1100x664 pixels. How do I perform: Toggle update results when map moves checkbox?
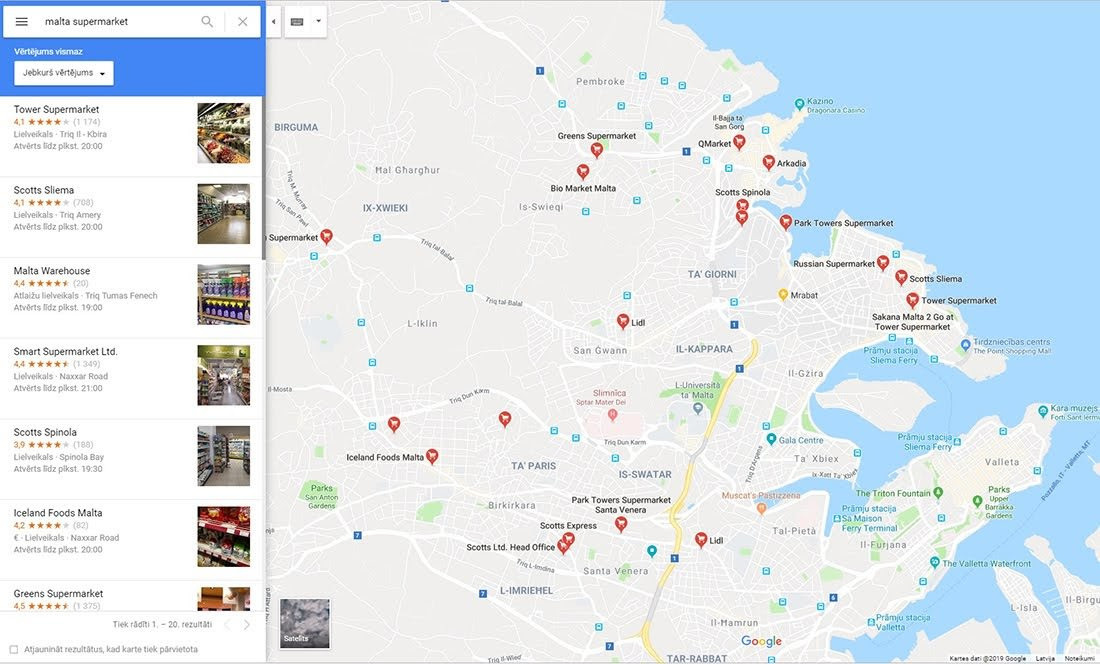[13, 649]
